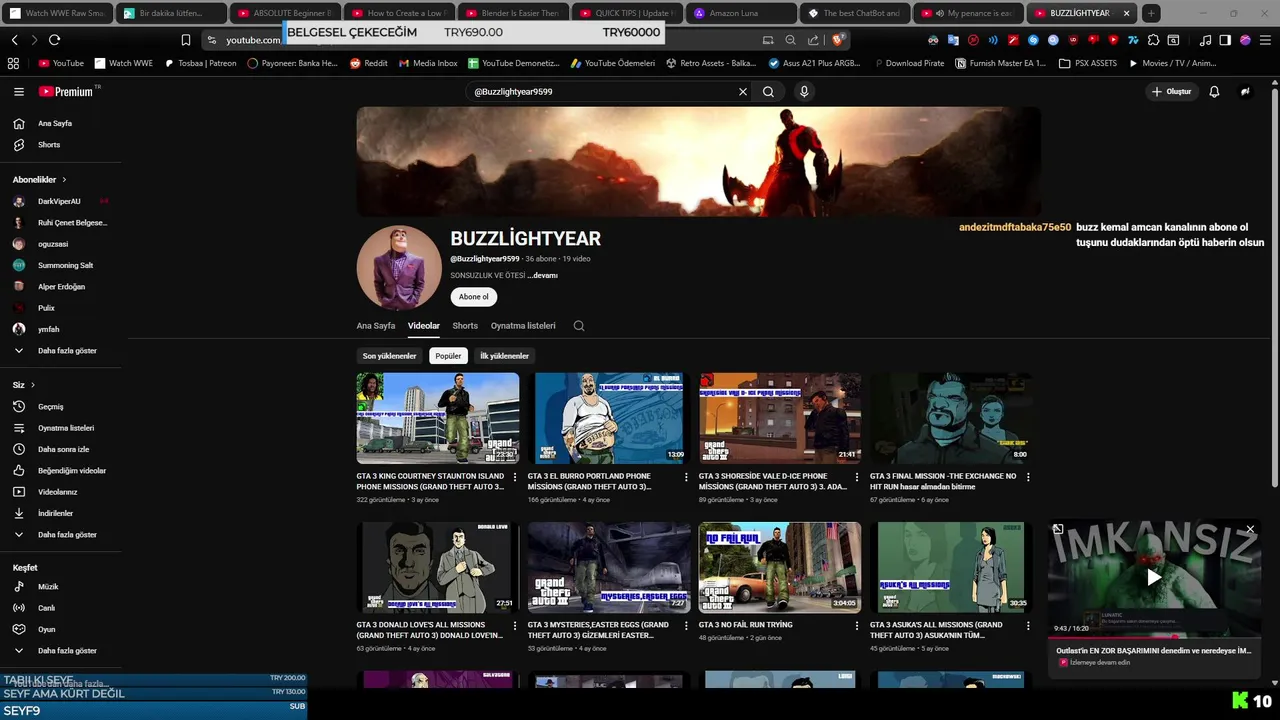This screenshot has width=1280, height=720.
Task: Select the Popüler filter chip
Action: pos(448,356)
